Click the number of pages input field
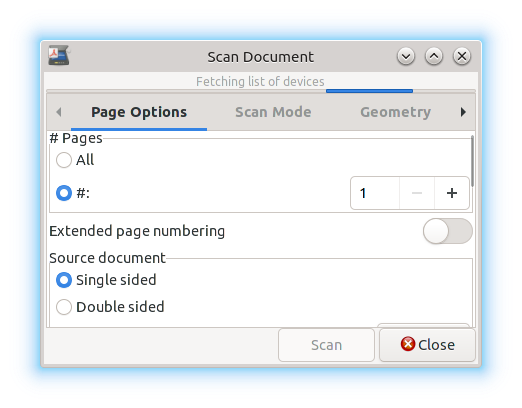This screenshot has width=522, height=408. pyautogui.click(x=375, y=193)
